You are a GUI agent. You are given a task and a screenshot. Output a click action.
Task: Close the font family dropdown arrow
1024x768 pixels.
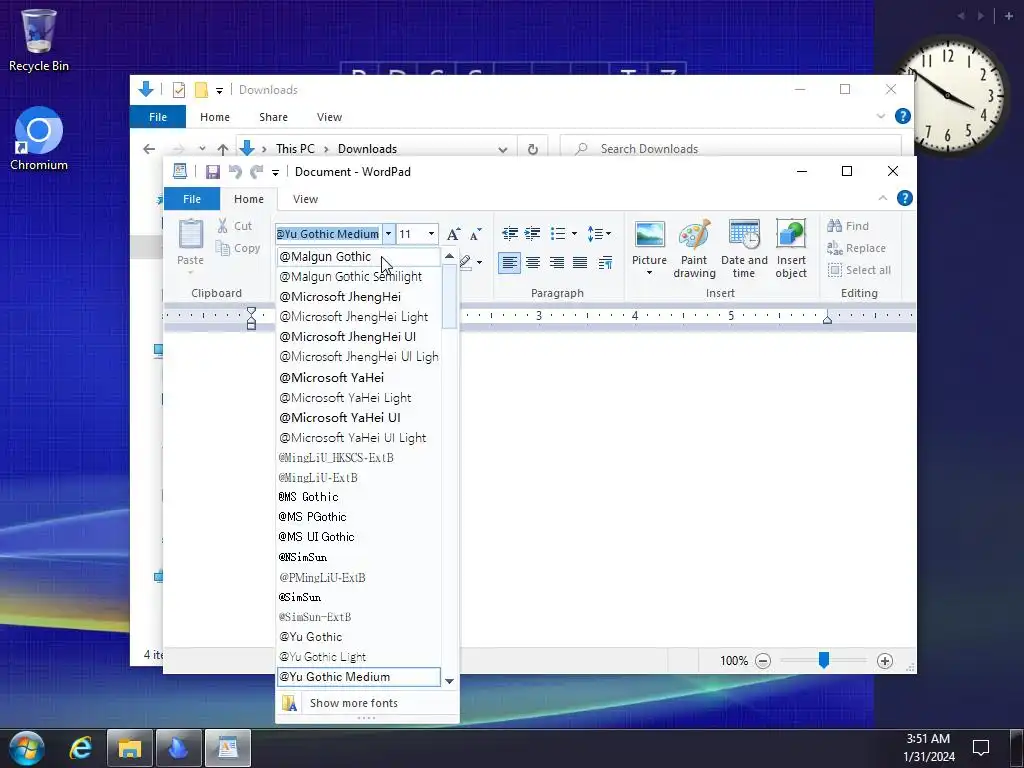point(389,234)
